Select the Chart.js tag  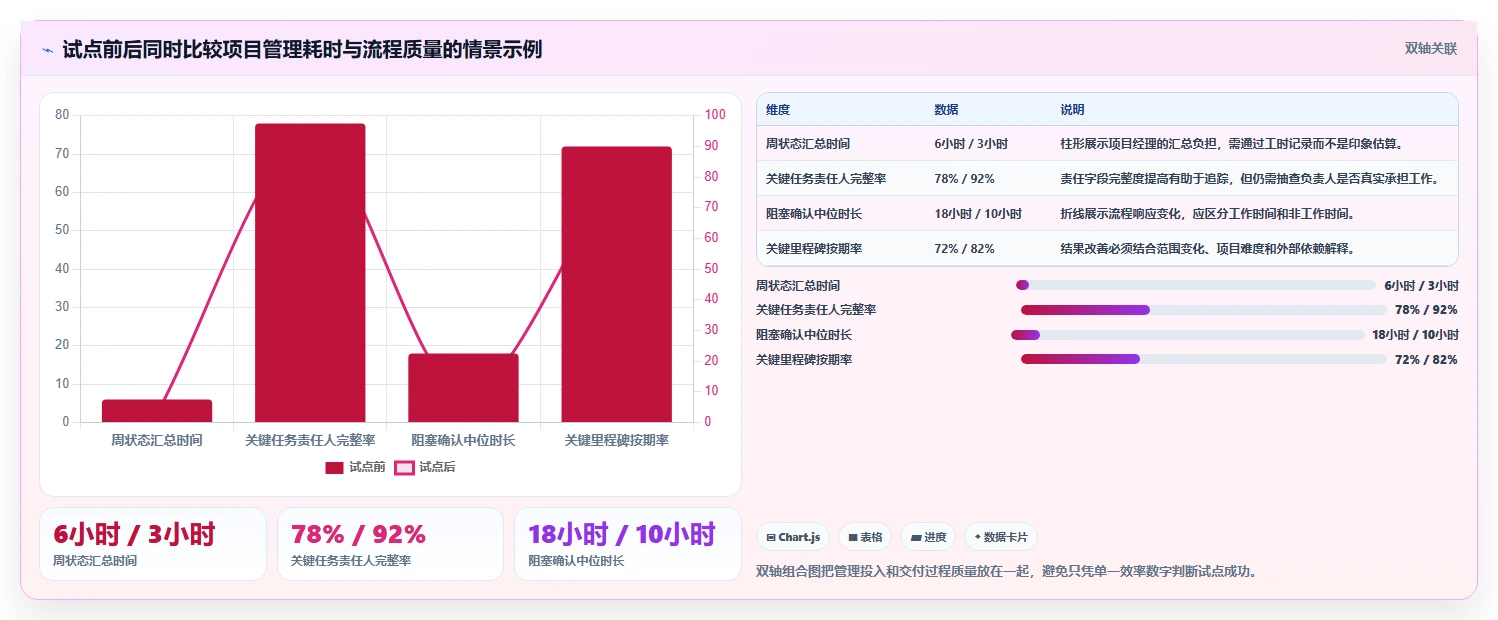tap(793, 537)
